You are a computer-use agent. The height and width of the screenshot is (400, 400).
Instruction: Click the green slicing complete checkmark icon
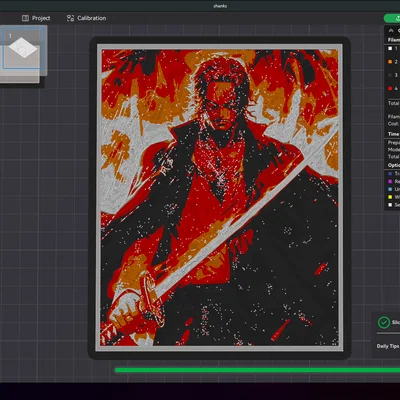pos(384,322)
